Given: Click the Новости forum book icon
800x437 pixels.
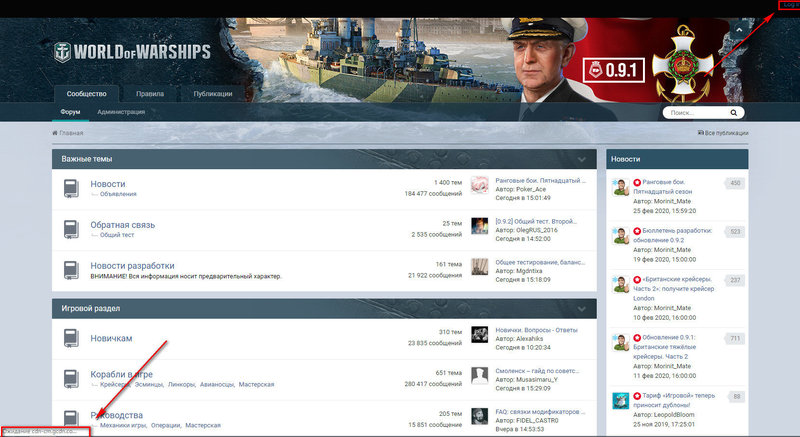Looking at the screenshot, I should [71, 189].
